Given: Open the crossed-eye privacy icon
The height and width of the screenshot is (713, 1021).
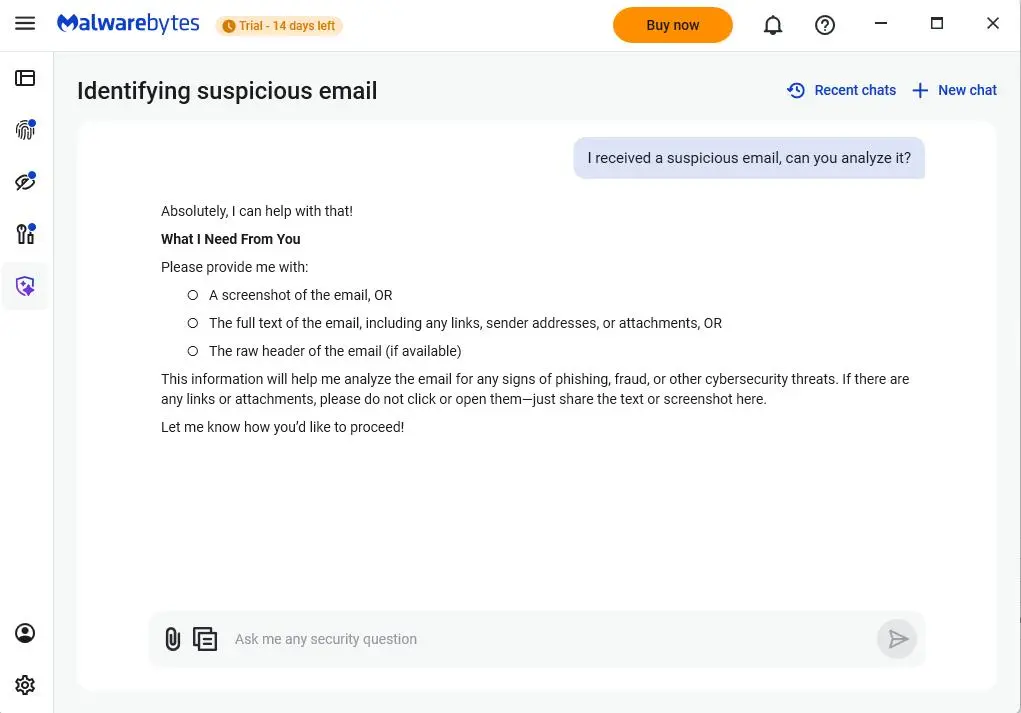Looking at the screenshot, I should point(25,182).
